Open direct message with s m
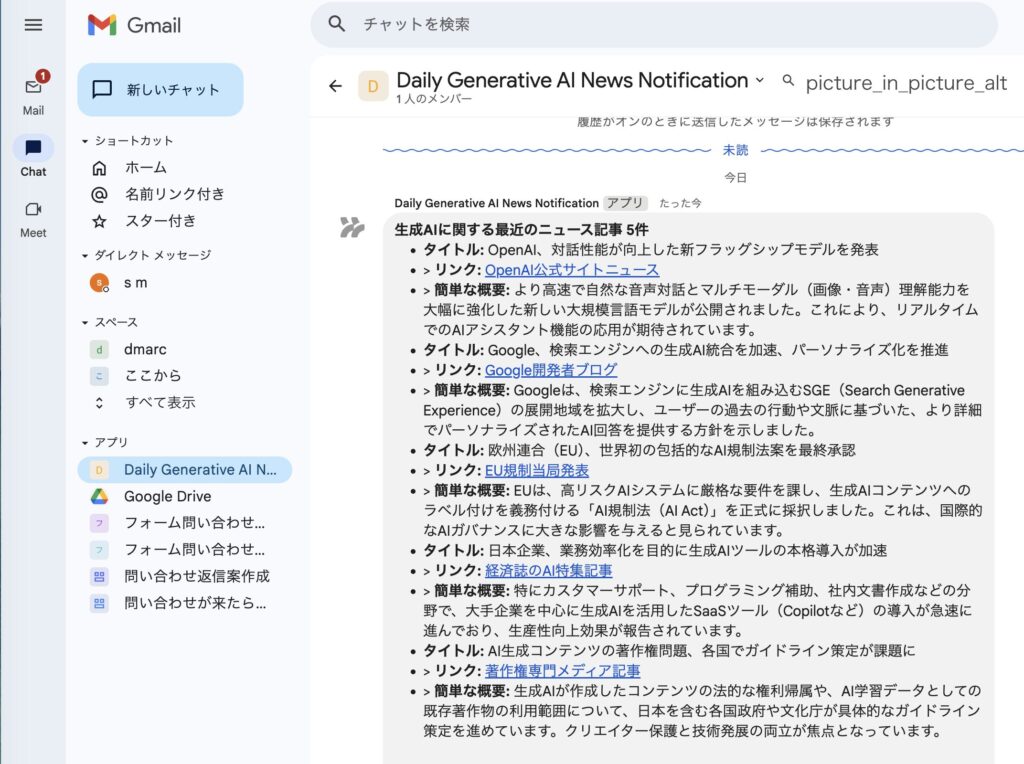The image size is (1024, 764). (135, 283)
